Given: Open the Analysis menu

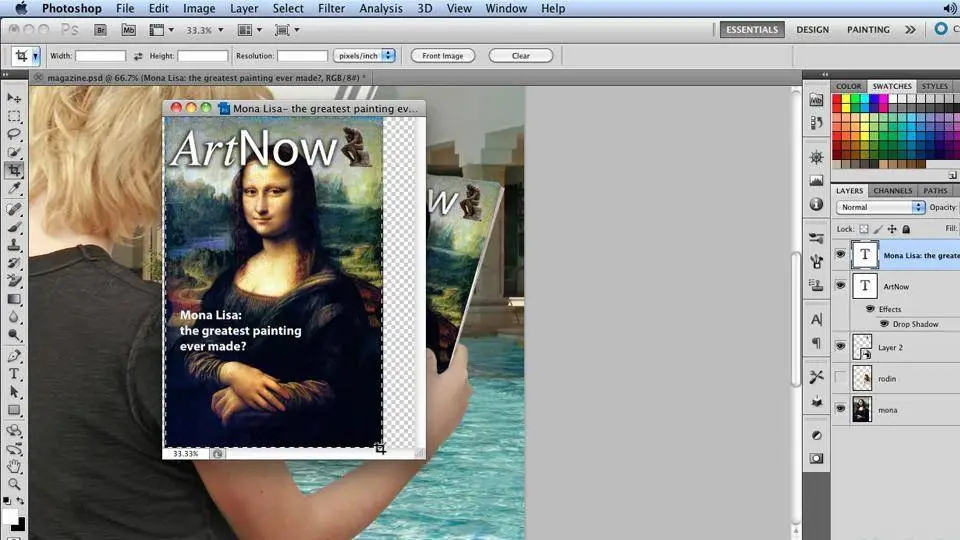Looking at the screenshot, I should click(x=381, y=9).
